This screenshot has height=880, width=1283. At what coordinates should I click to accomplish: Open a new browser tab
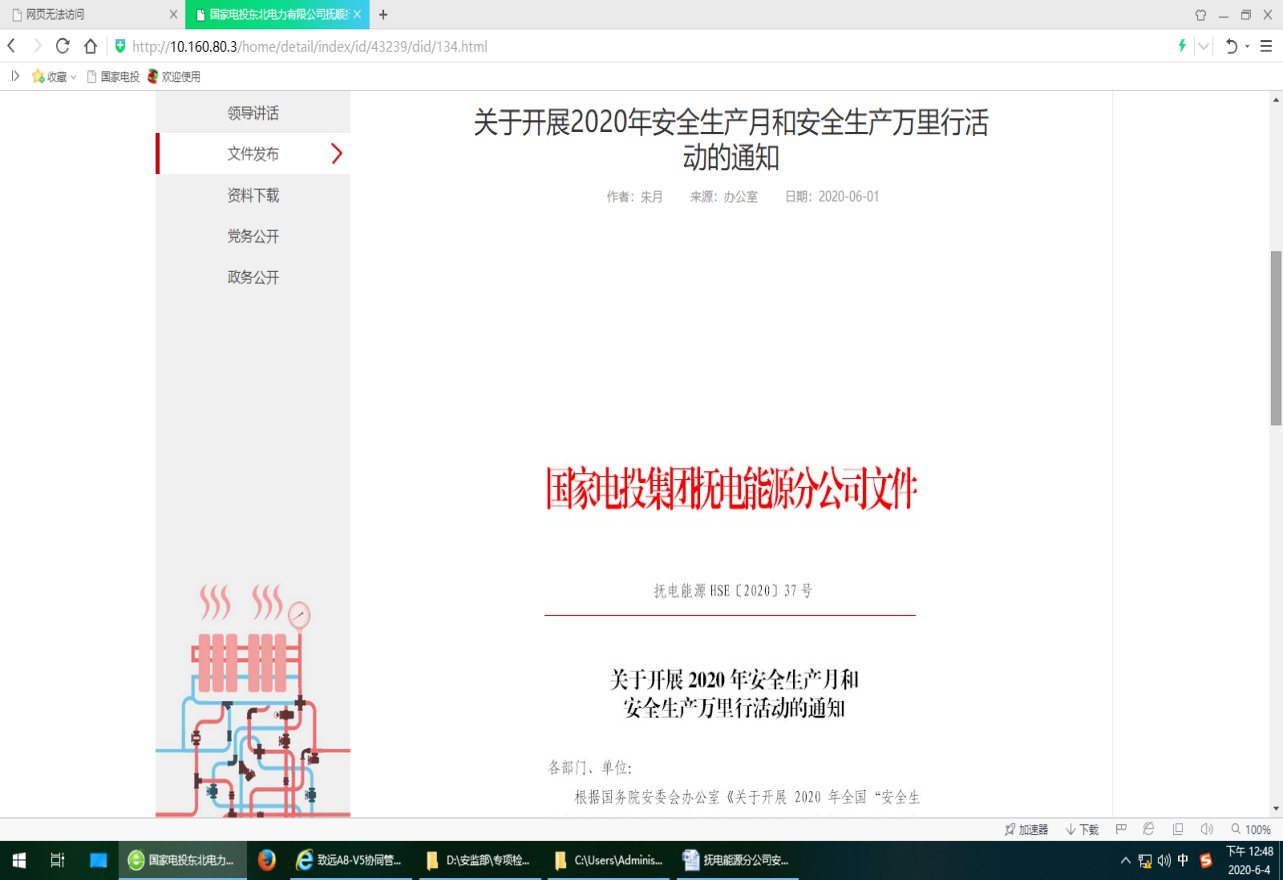[x=383, y=15]
